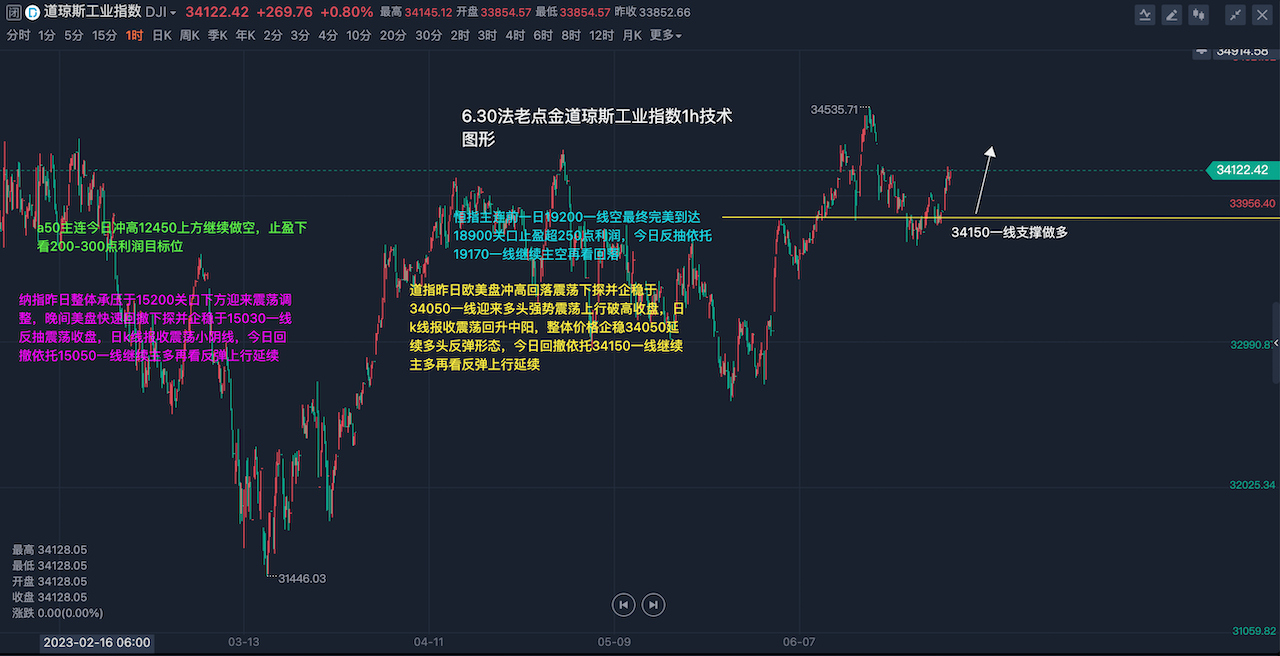
Task: Expand the DJI symbol dropdown arrow
Action: click(174, 13)
